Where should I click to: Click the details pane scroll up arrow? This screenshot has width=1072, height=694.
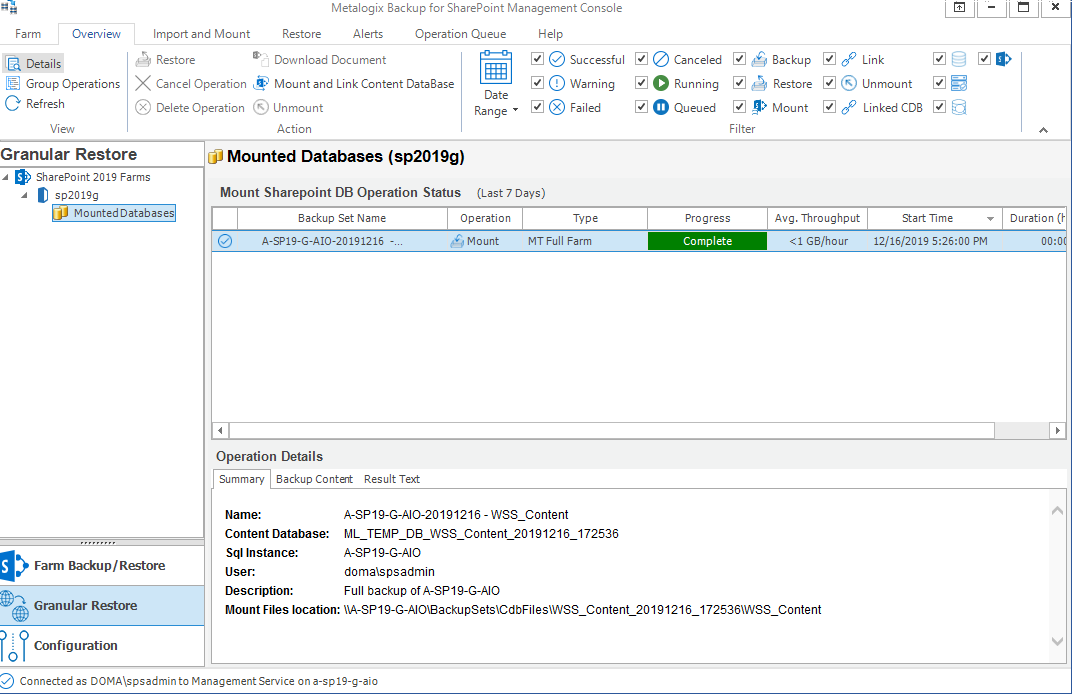click(x=1057, y=511)
